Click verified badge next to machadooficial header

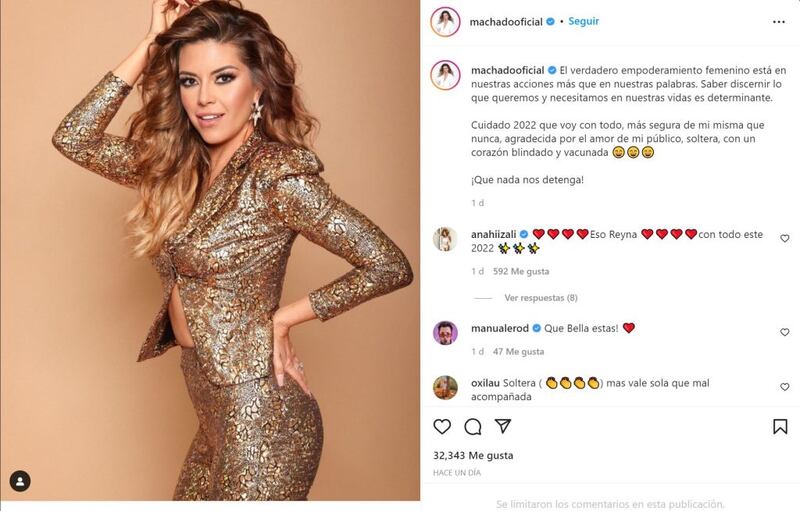(551, 22)
